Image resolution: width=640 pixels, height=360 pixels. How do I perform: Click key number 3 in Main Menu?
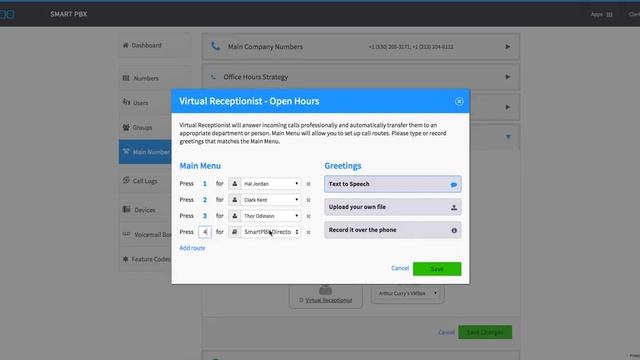tap(205, 216)
